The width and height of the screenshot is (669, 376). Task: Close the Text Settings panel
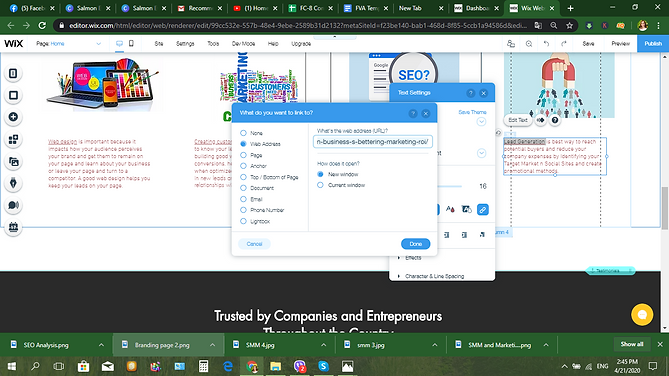[483, 93]
